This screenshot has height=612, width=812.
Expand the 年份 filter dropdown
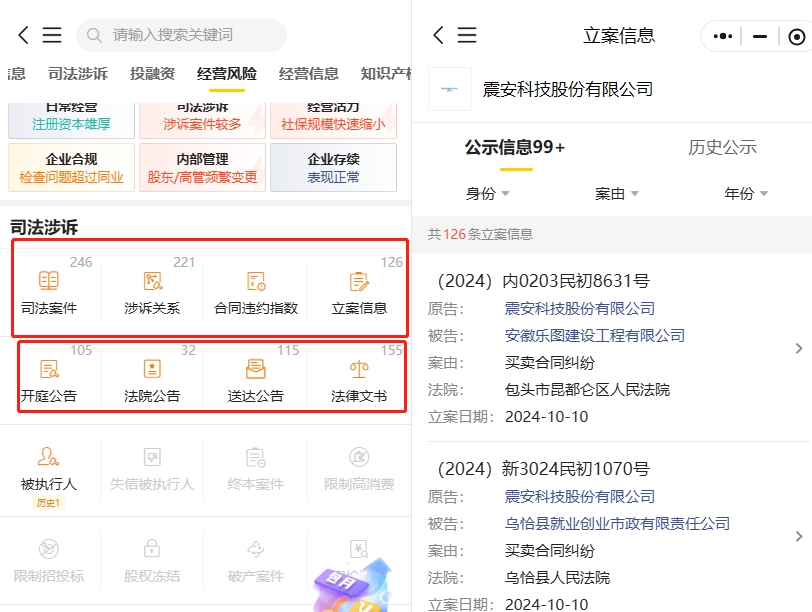746,194
